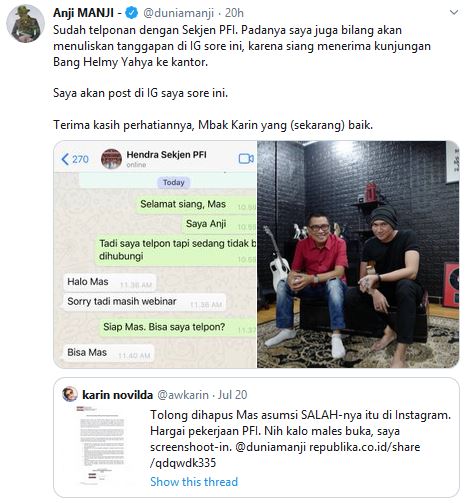Open Hendra Sekjen PFI contact avatar

(111, 159)
